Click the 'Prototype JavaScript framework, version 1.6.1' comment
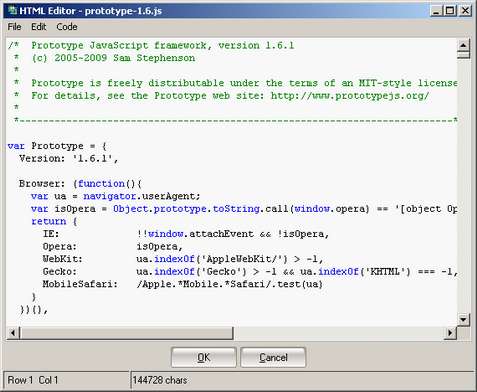 click(x=163, y=45)
